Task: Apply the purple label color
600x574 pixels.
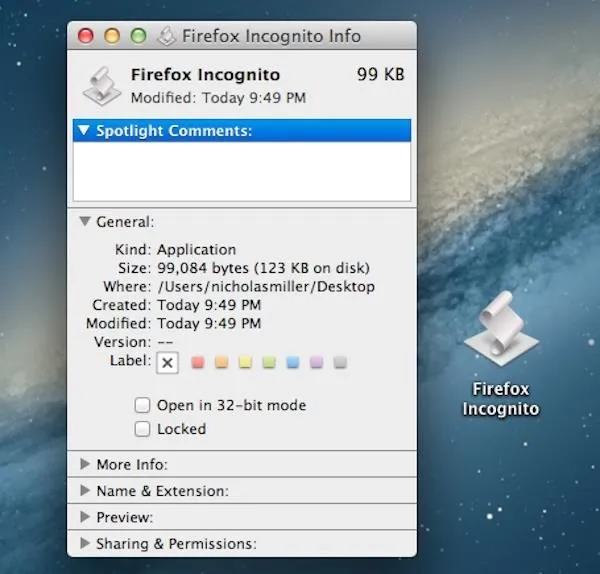Action: (316, 362)
